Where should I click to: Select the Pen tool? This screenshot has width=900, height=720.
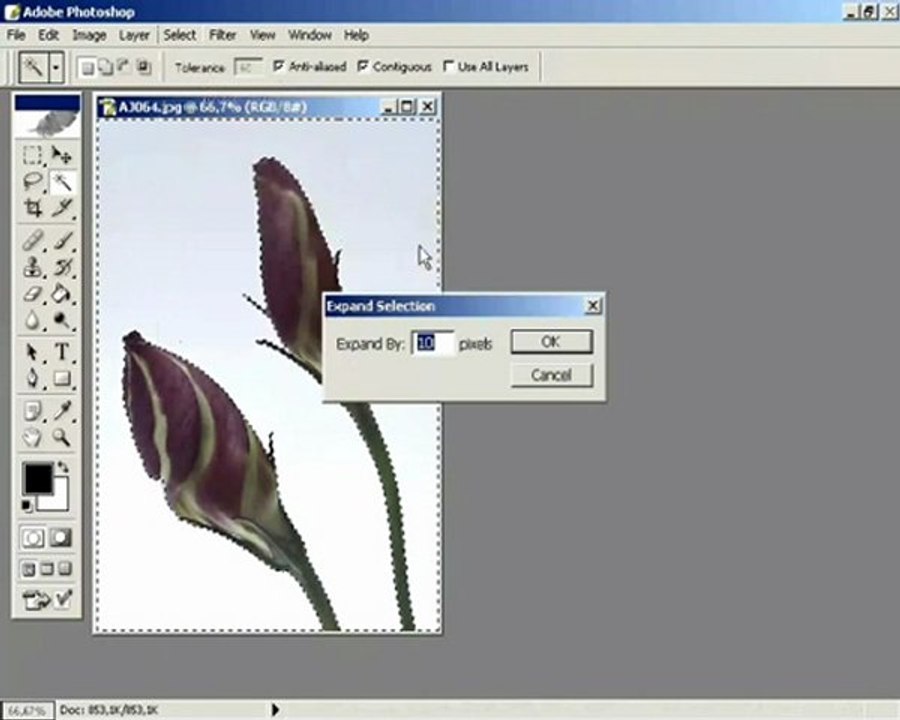(32, 378)
